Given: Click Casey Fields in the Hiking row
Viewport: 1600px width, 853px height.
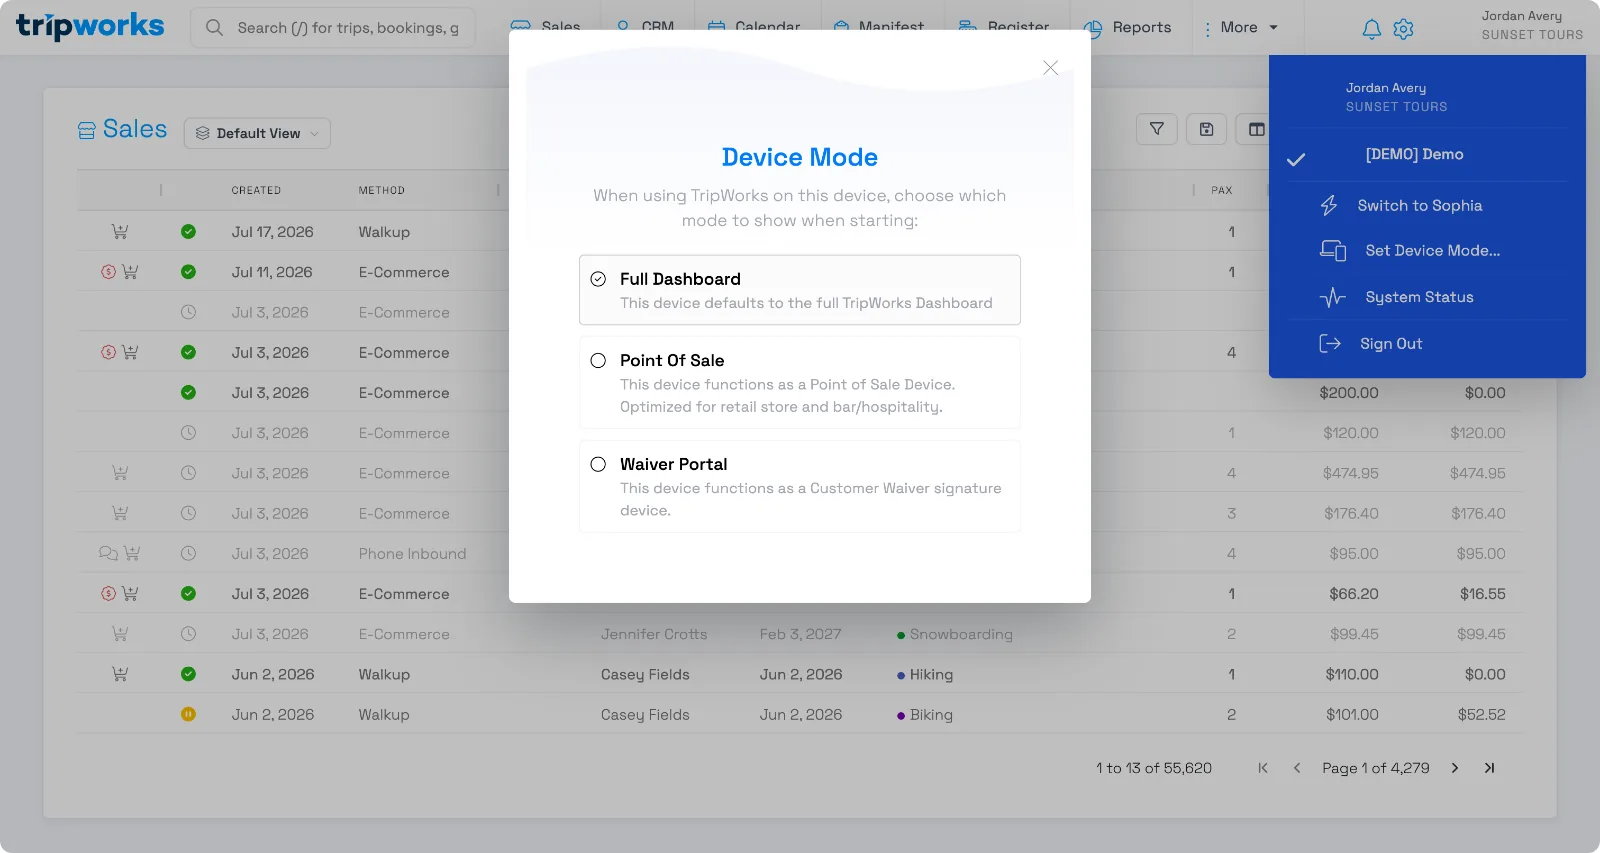Looking at the screenshot, I should pos(645,674).
